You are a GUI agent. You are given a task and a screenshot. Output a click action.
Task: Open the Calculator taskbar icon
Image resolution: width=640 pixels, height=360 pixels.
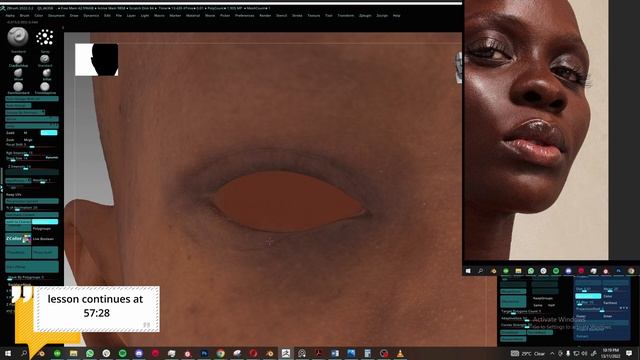(x=367, y=353)
